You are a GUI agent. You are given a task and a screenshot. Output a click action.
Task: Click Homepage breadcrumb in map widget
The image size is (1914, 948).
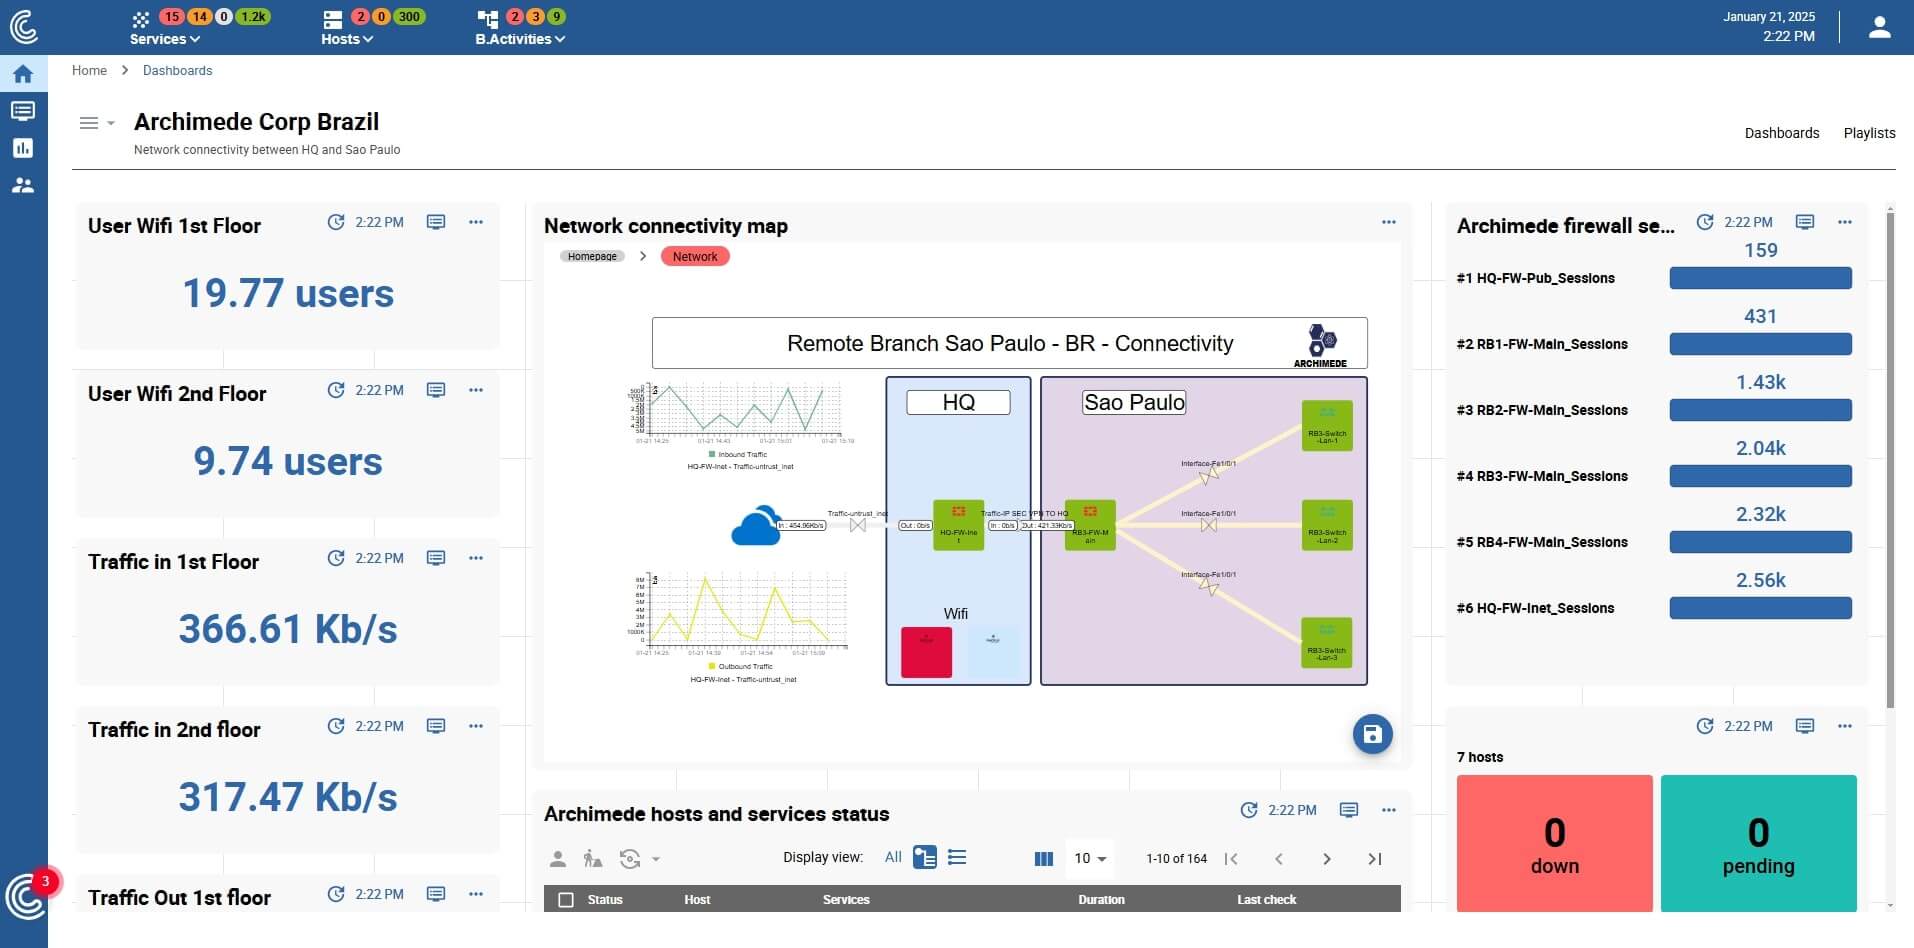592,256
